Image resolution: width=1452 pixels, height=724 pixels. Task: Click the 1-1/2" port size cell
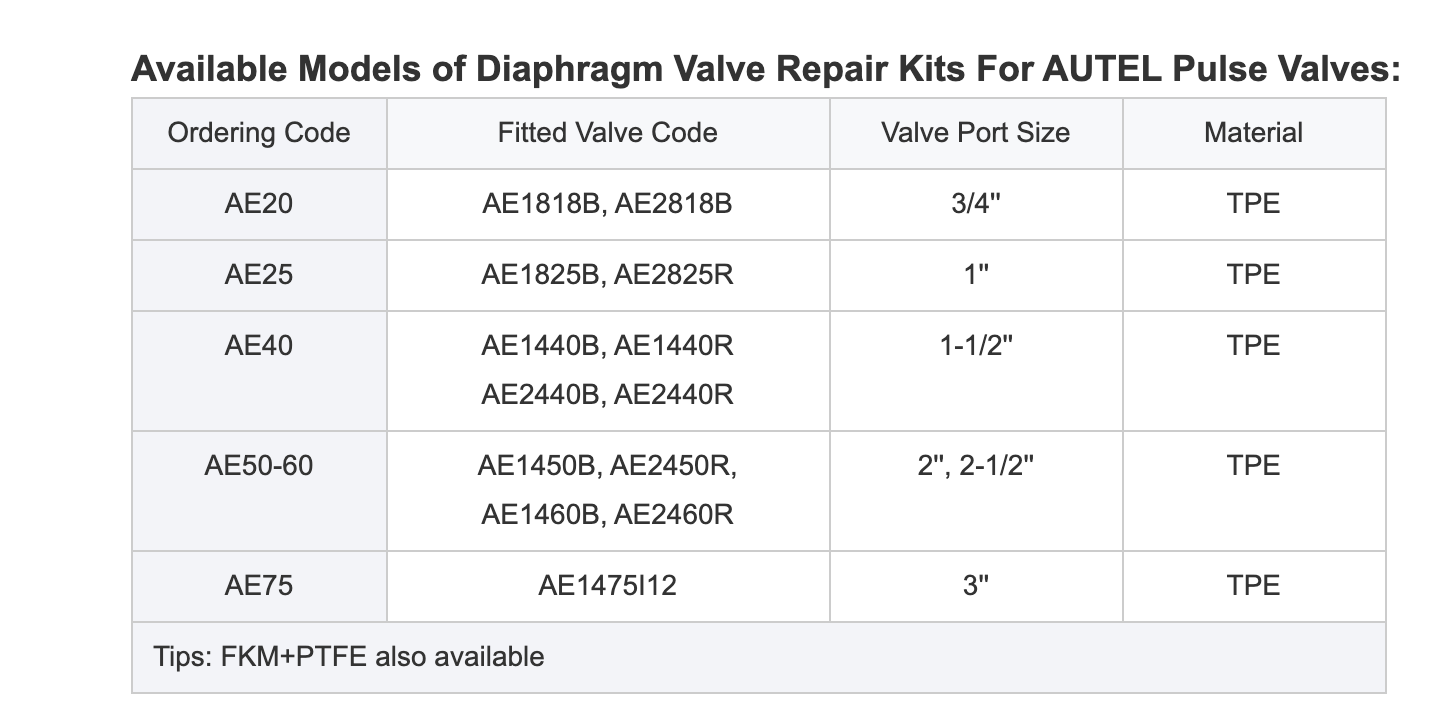point(976,371)
